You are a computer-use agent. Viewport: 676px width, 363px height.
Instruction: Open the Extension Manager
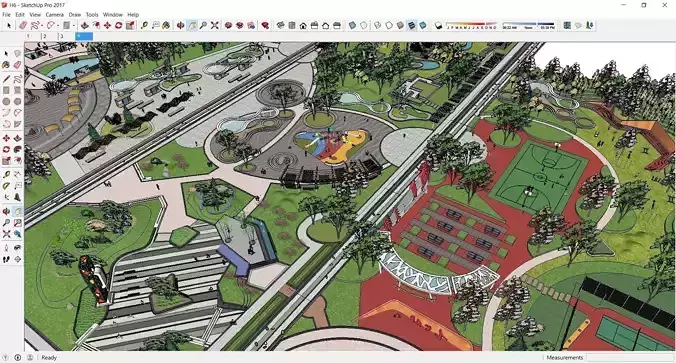pos(265,25)
